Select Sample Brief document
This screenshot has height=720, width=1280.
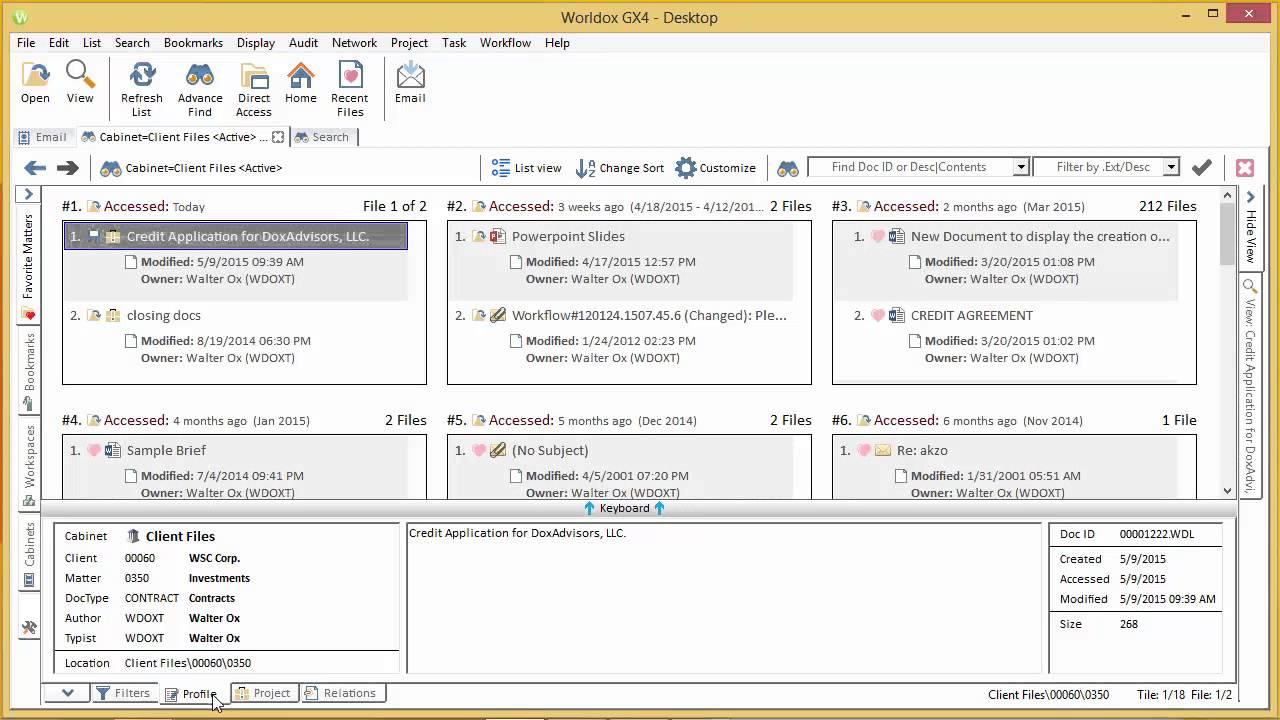pyautogui.click(x=166, y=450)
